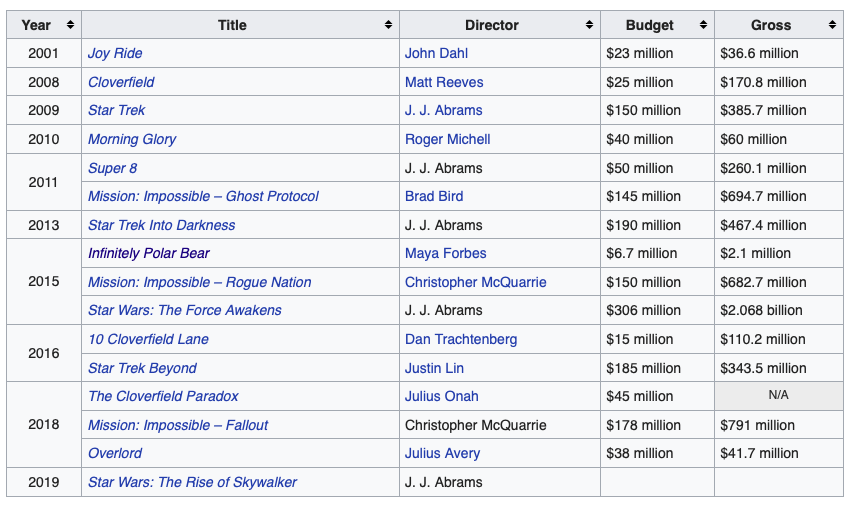Open Star Wars: The Force Awakens
Image resolution: width=851 pixels, height=505 pixels.
(x=185, y=310)
